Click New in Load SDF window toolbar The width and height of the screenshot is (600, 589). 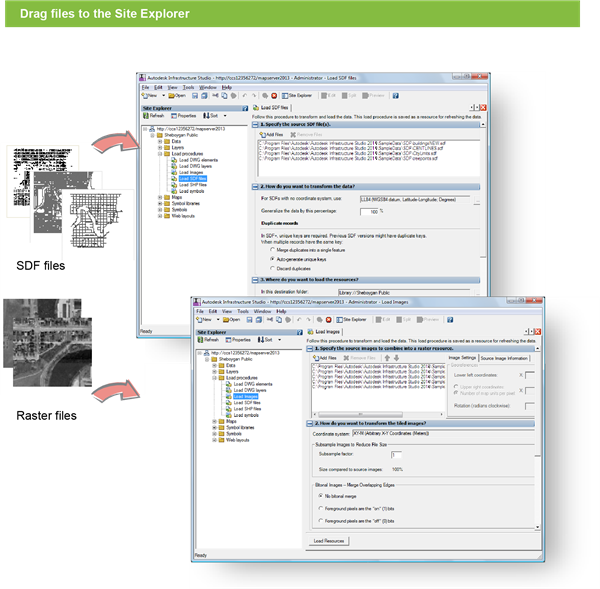150,96
